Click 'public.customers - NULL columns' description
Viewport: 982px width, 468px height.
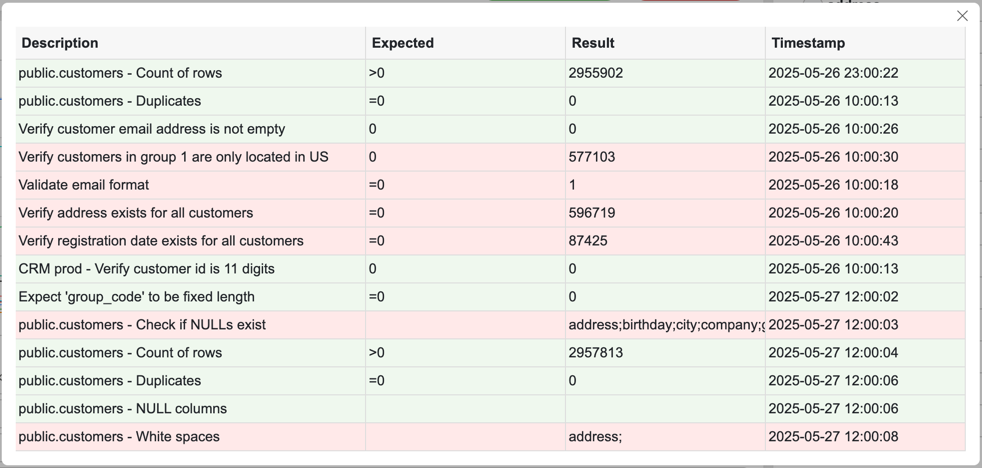[x=123, y=409]
